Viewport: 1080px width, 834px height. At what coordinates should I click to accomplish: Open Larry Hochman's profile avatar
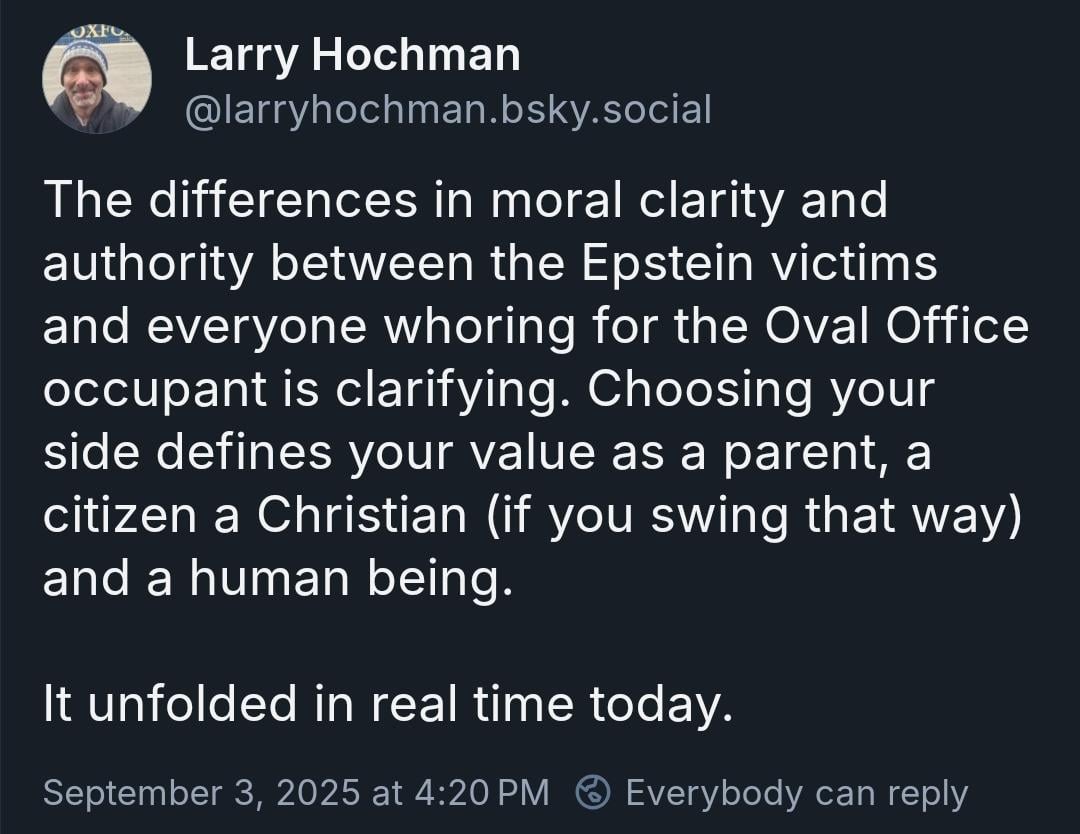[x=96, y=79]
